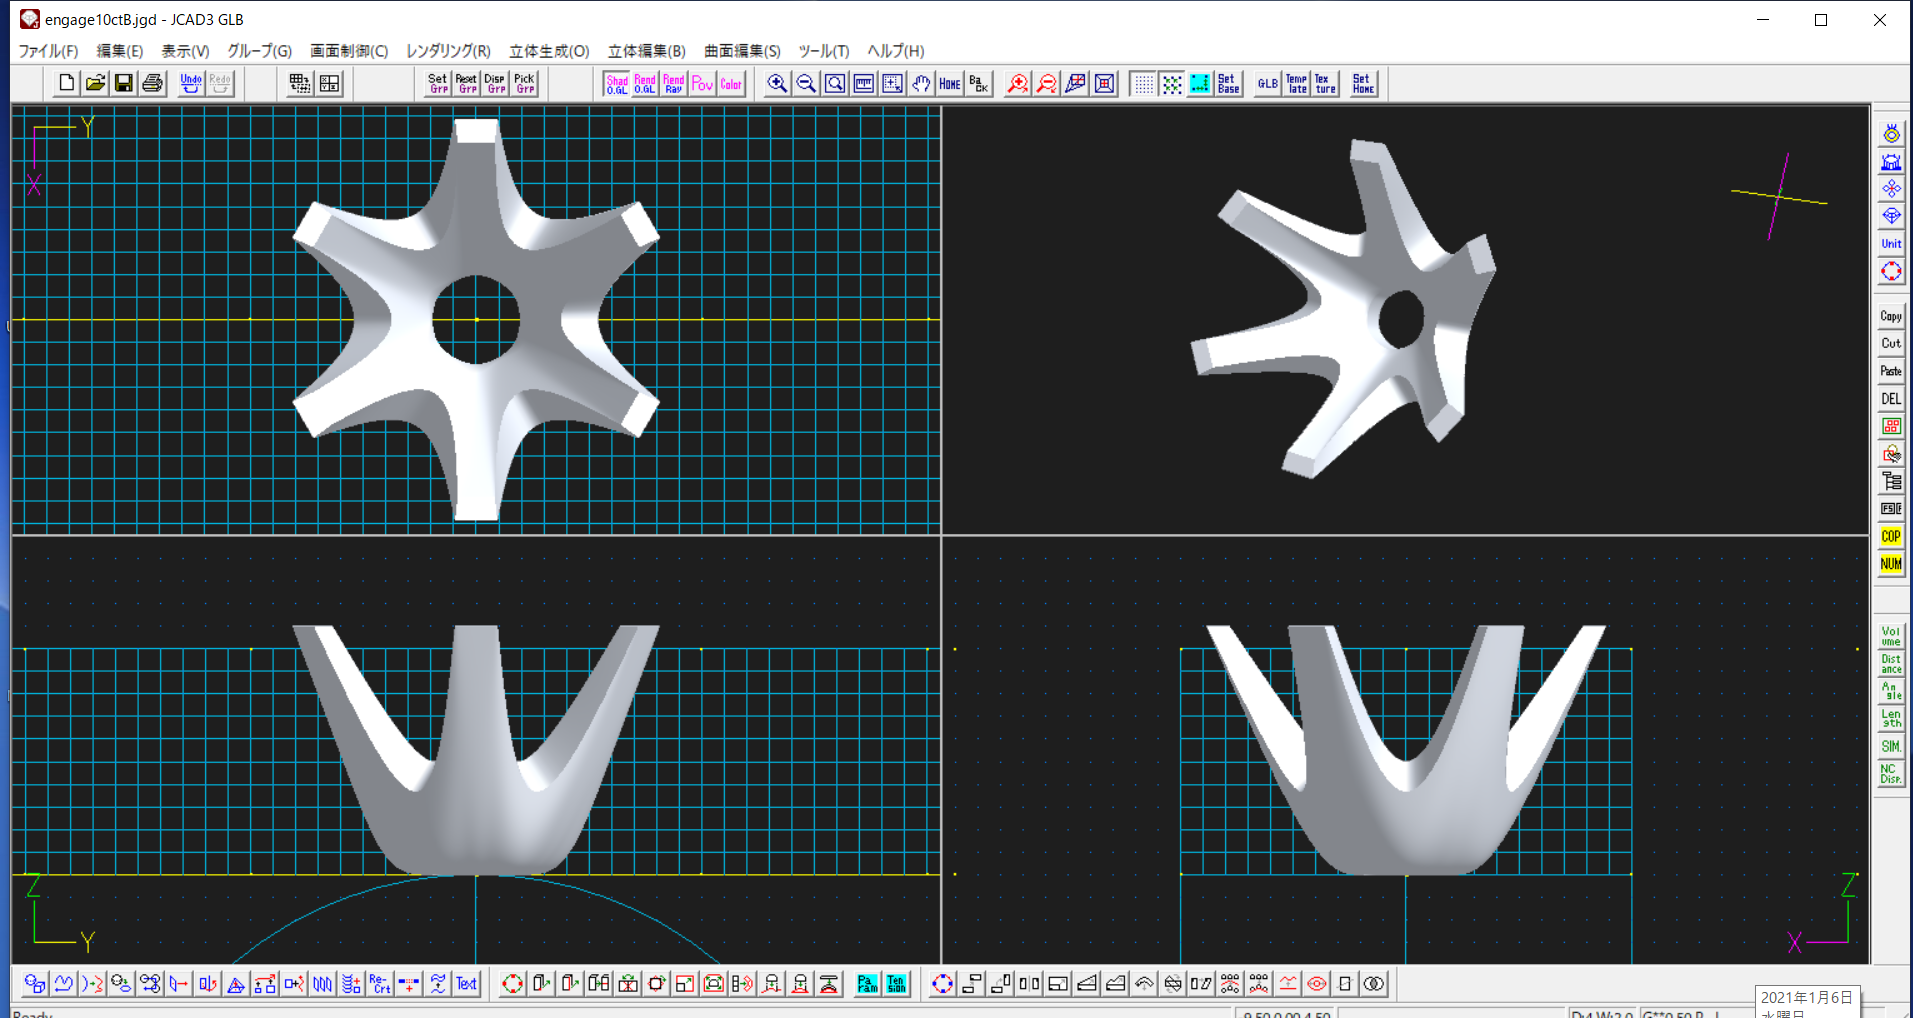Click the Set Home button
1913x1018 pixels.
click(x=1364, y=83)
